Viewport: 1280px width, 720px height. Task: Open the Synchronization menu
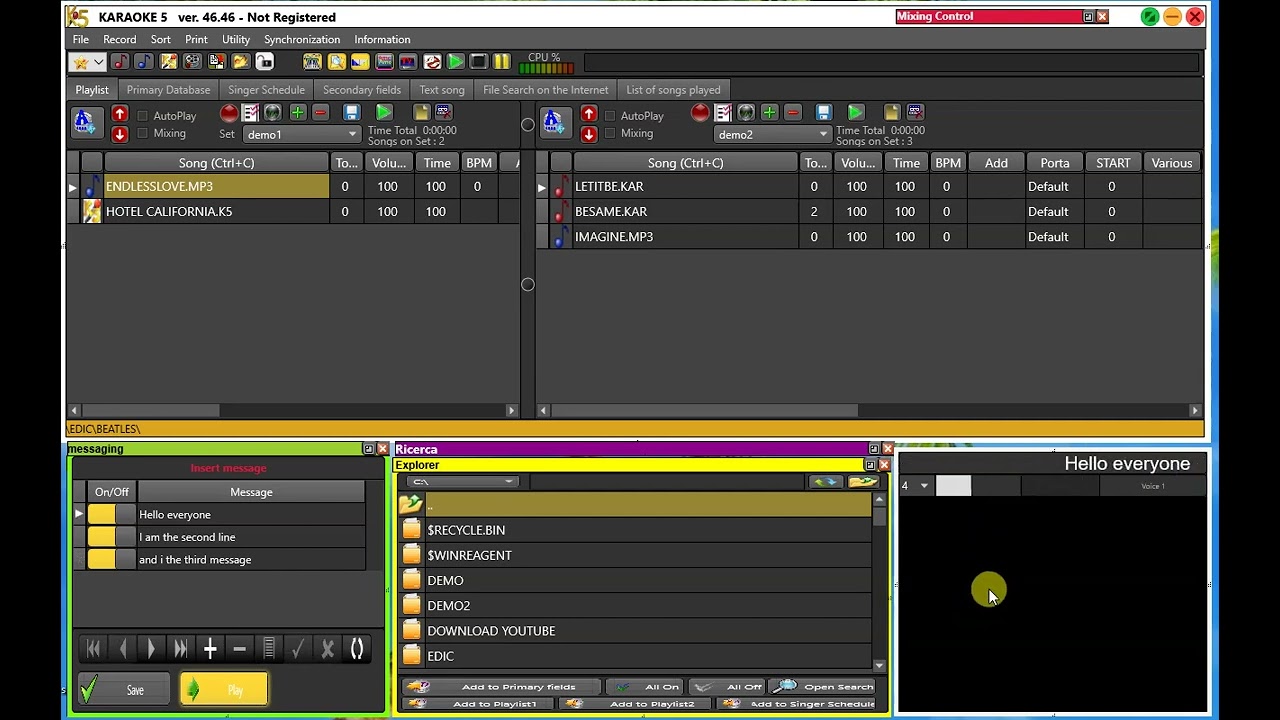(x=302, y=39)
